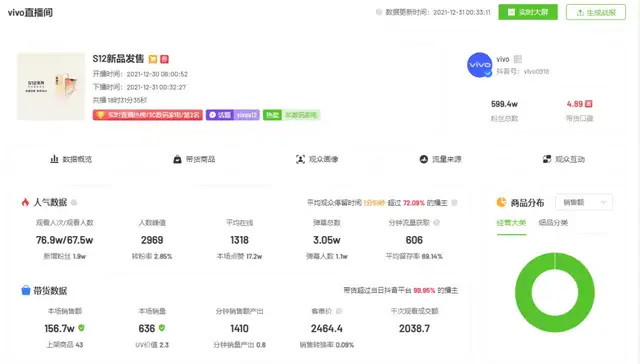Click the 2969 人数峰值 value
The width and height of the screenshot is (640, 364).
[152, 240]
